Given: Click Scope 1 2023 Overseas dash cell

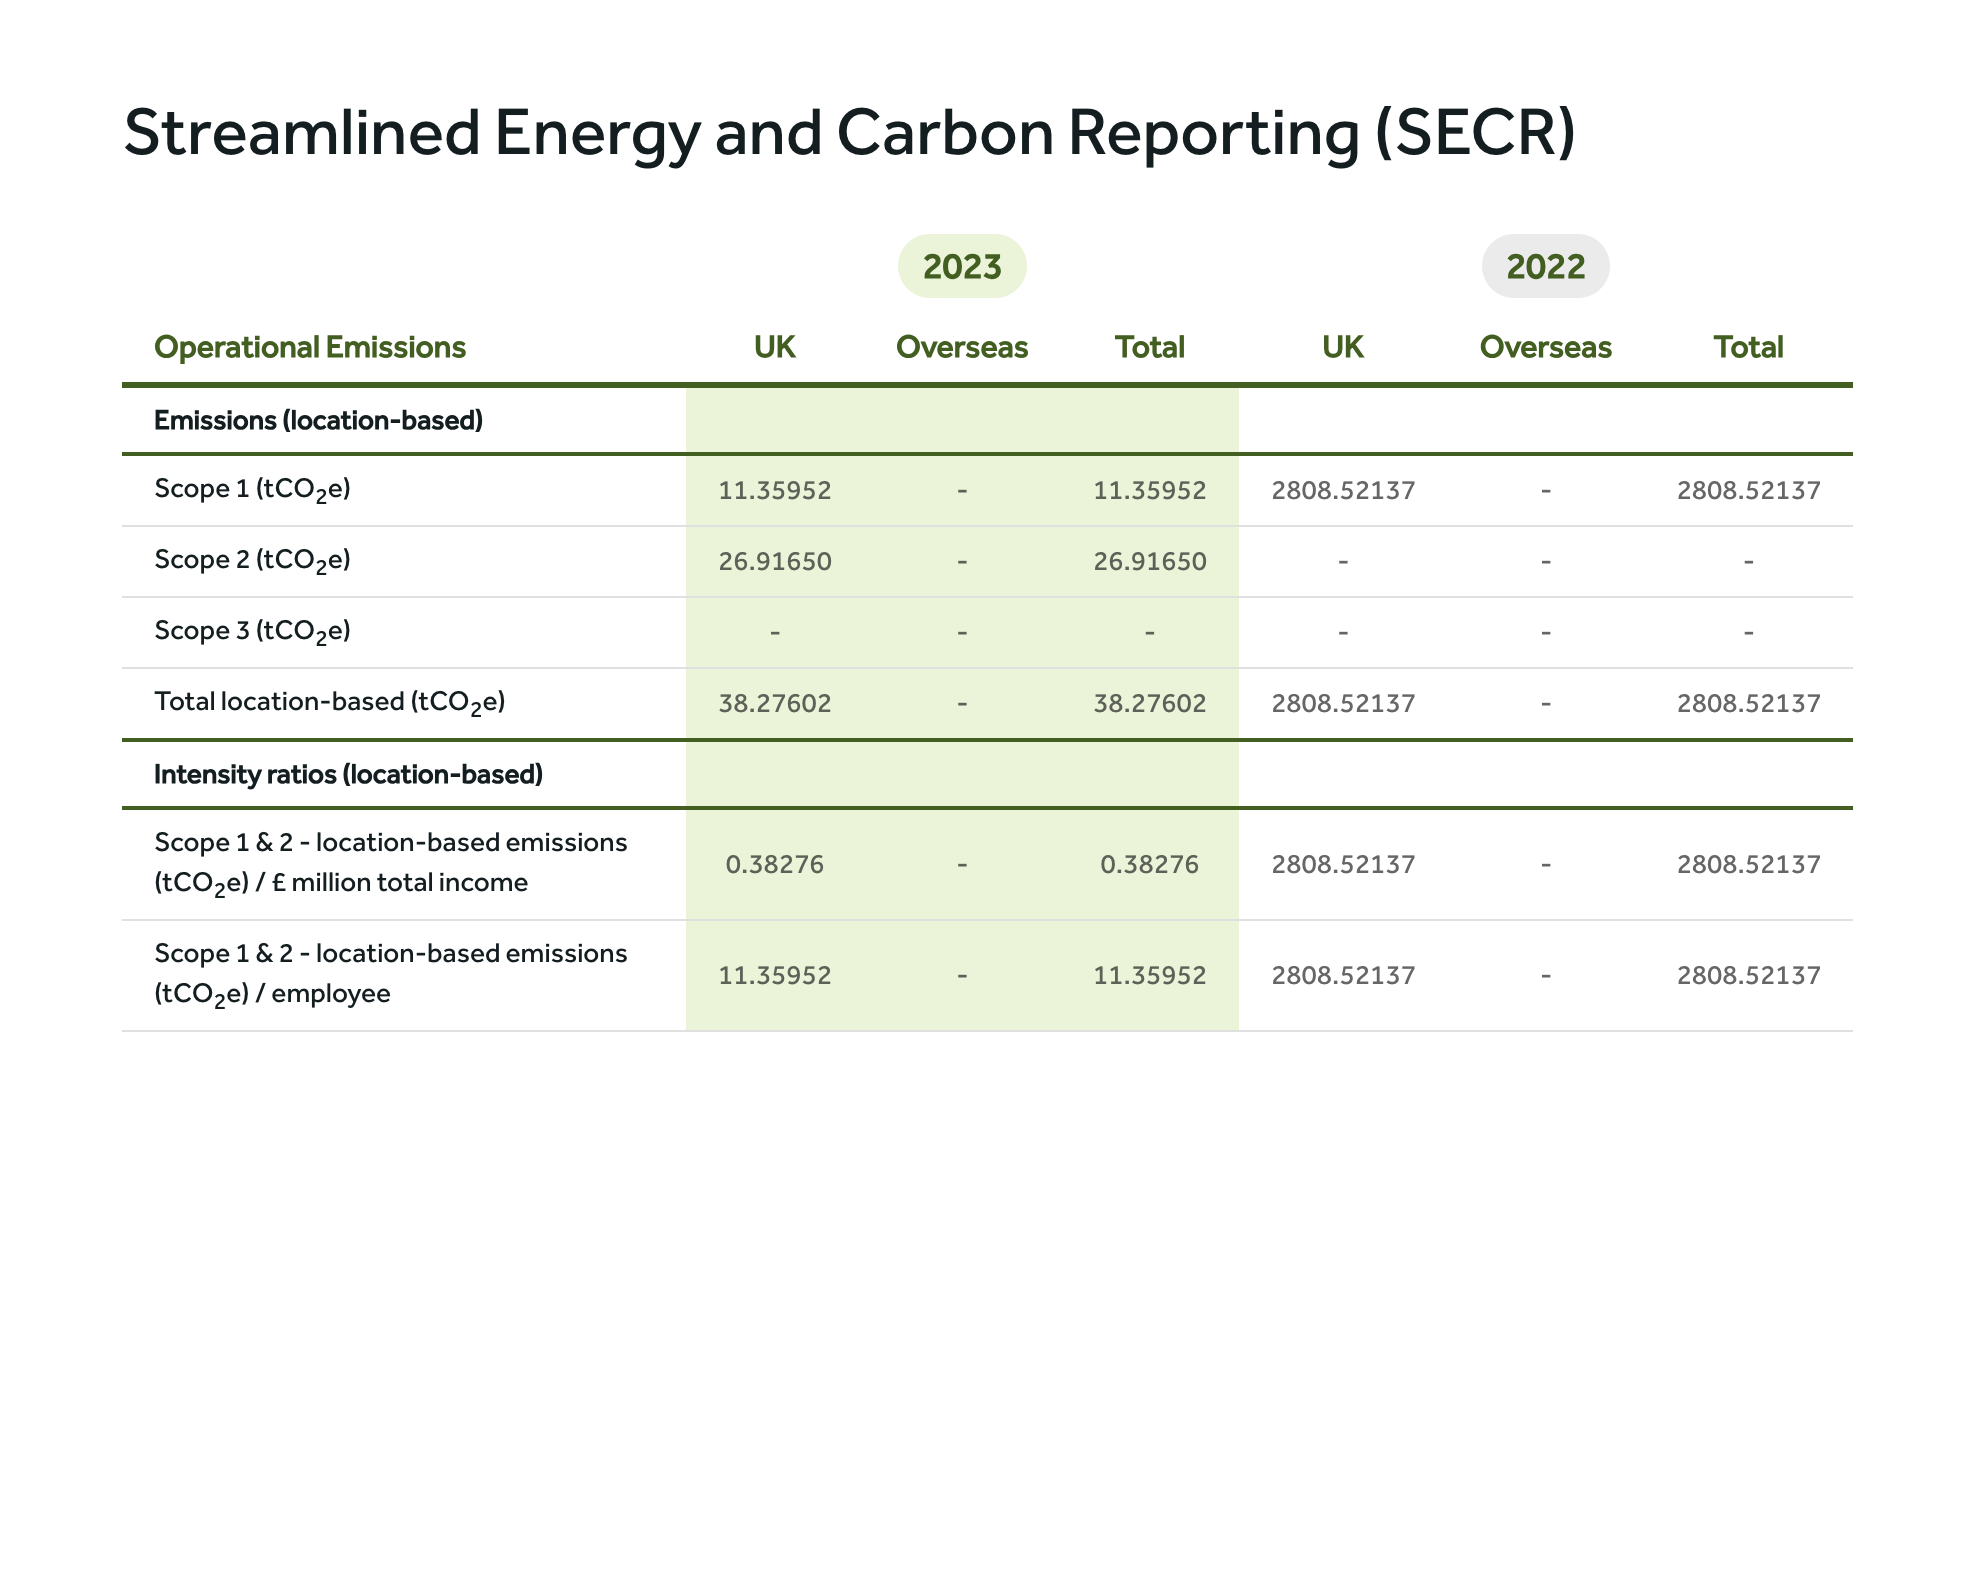Looking at the screenshot, I should pyautogui.click(x=962, y=491).
